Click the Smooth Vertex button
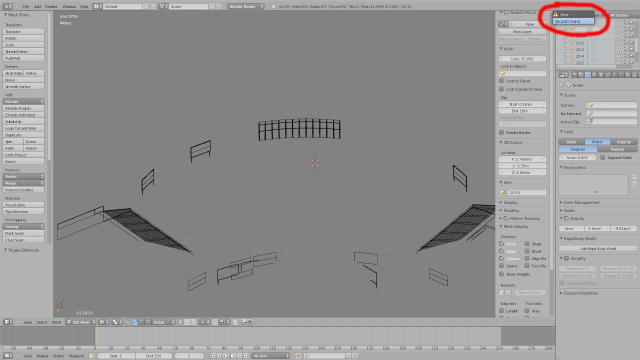 [x=24, y=87]
